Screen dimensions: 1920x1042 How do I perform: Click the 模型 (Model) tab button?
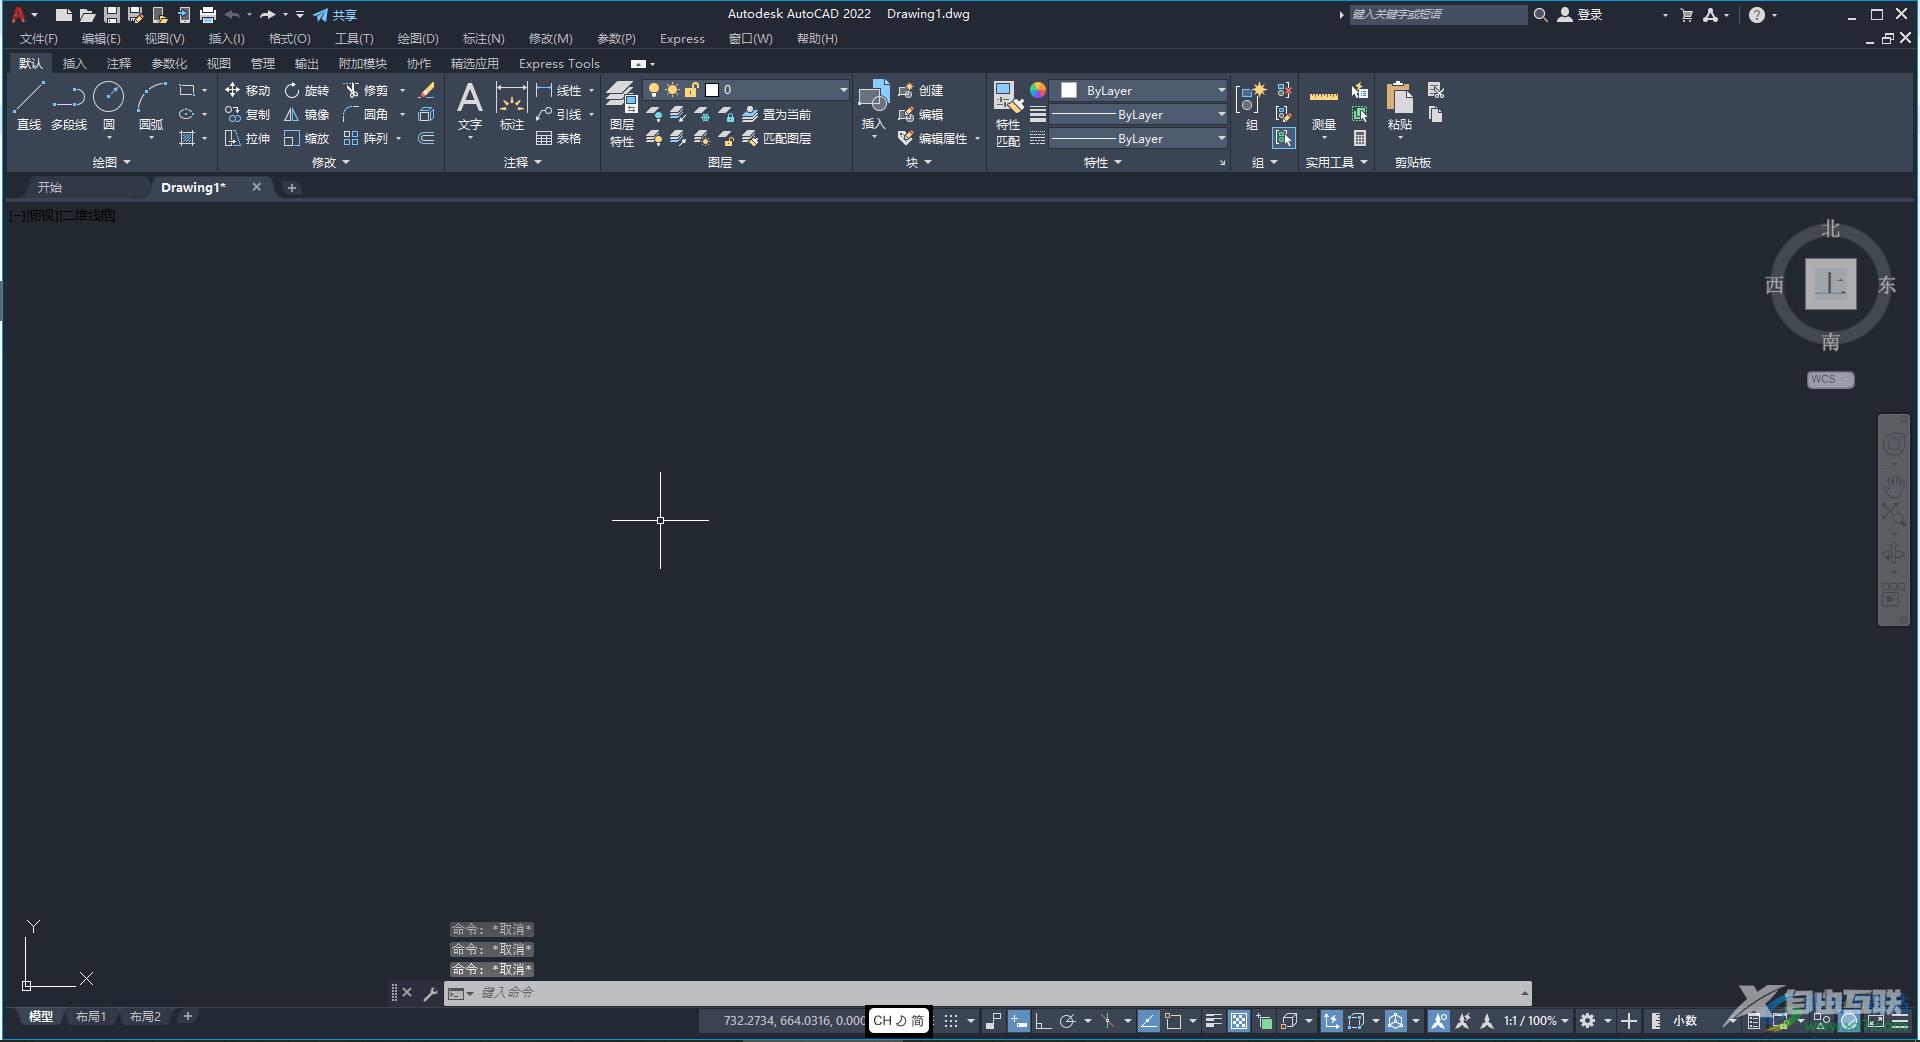coord(41,1017)
